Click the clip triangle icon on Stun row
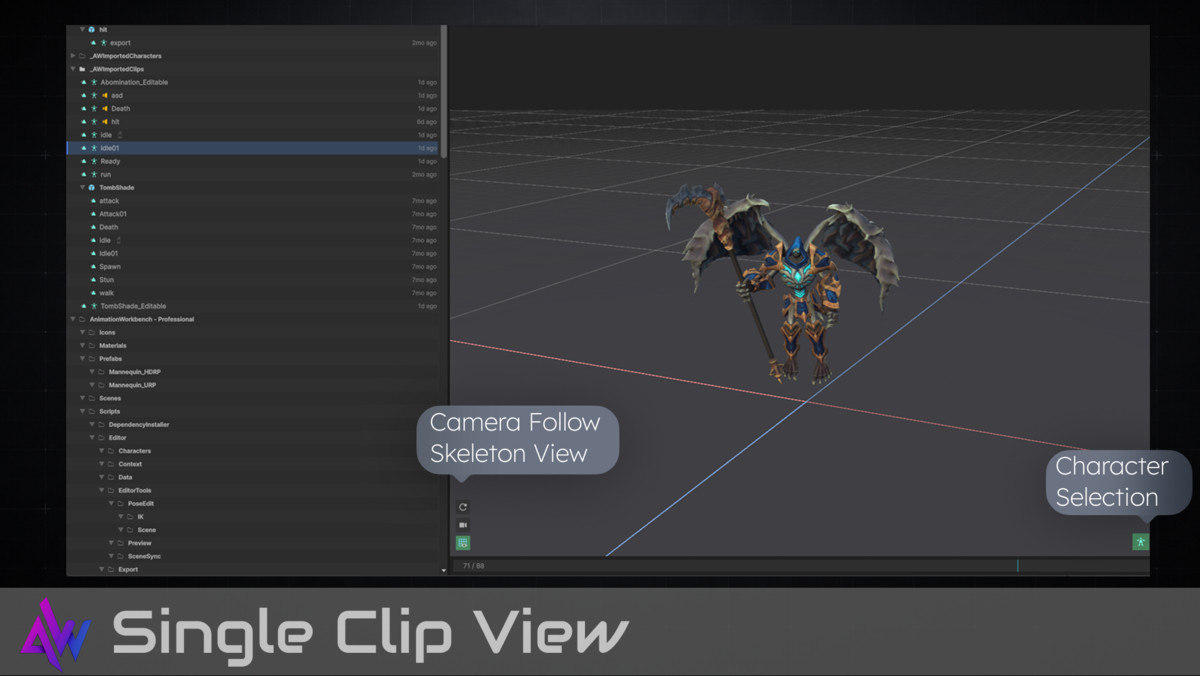This screenshot has width=1200, height=676. click(93, 280)
